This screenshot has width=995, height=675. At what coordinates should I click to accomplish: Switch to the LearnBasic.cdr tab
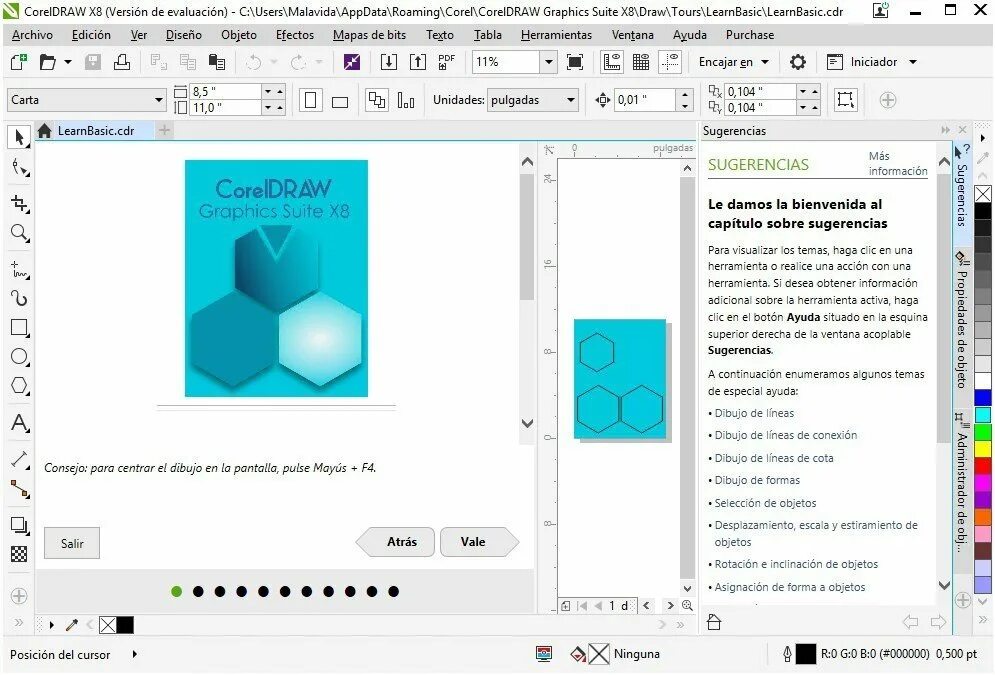click(x=95, y=131)
